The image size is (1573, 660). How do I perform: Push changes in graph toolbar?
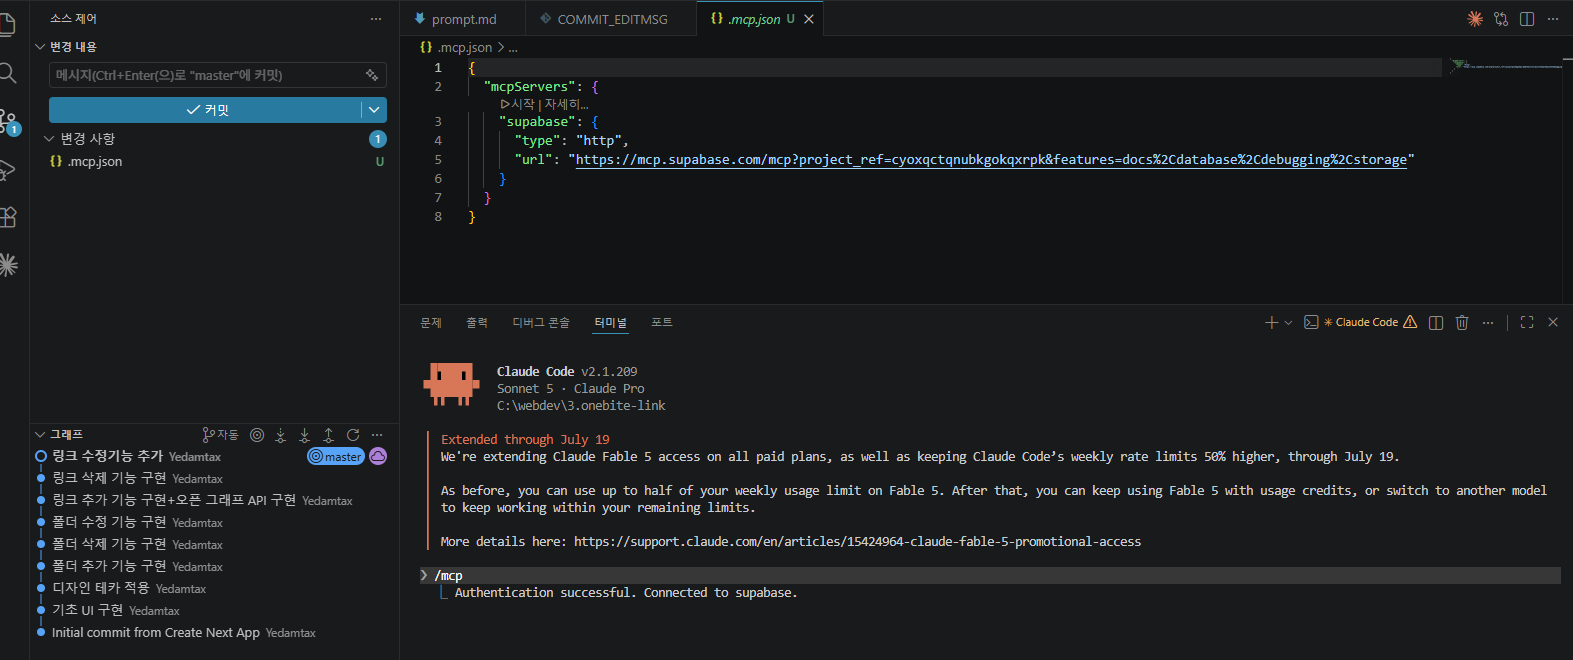pos(329,435)
